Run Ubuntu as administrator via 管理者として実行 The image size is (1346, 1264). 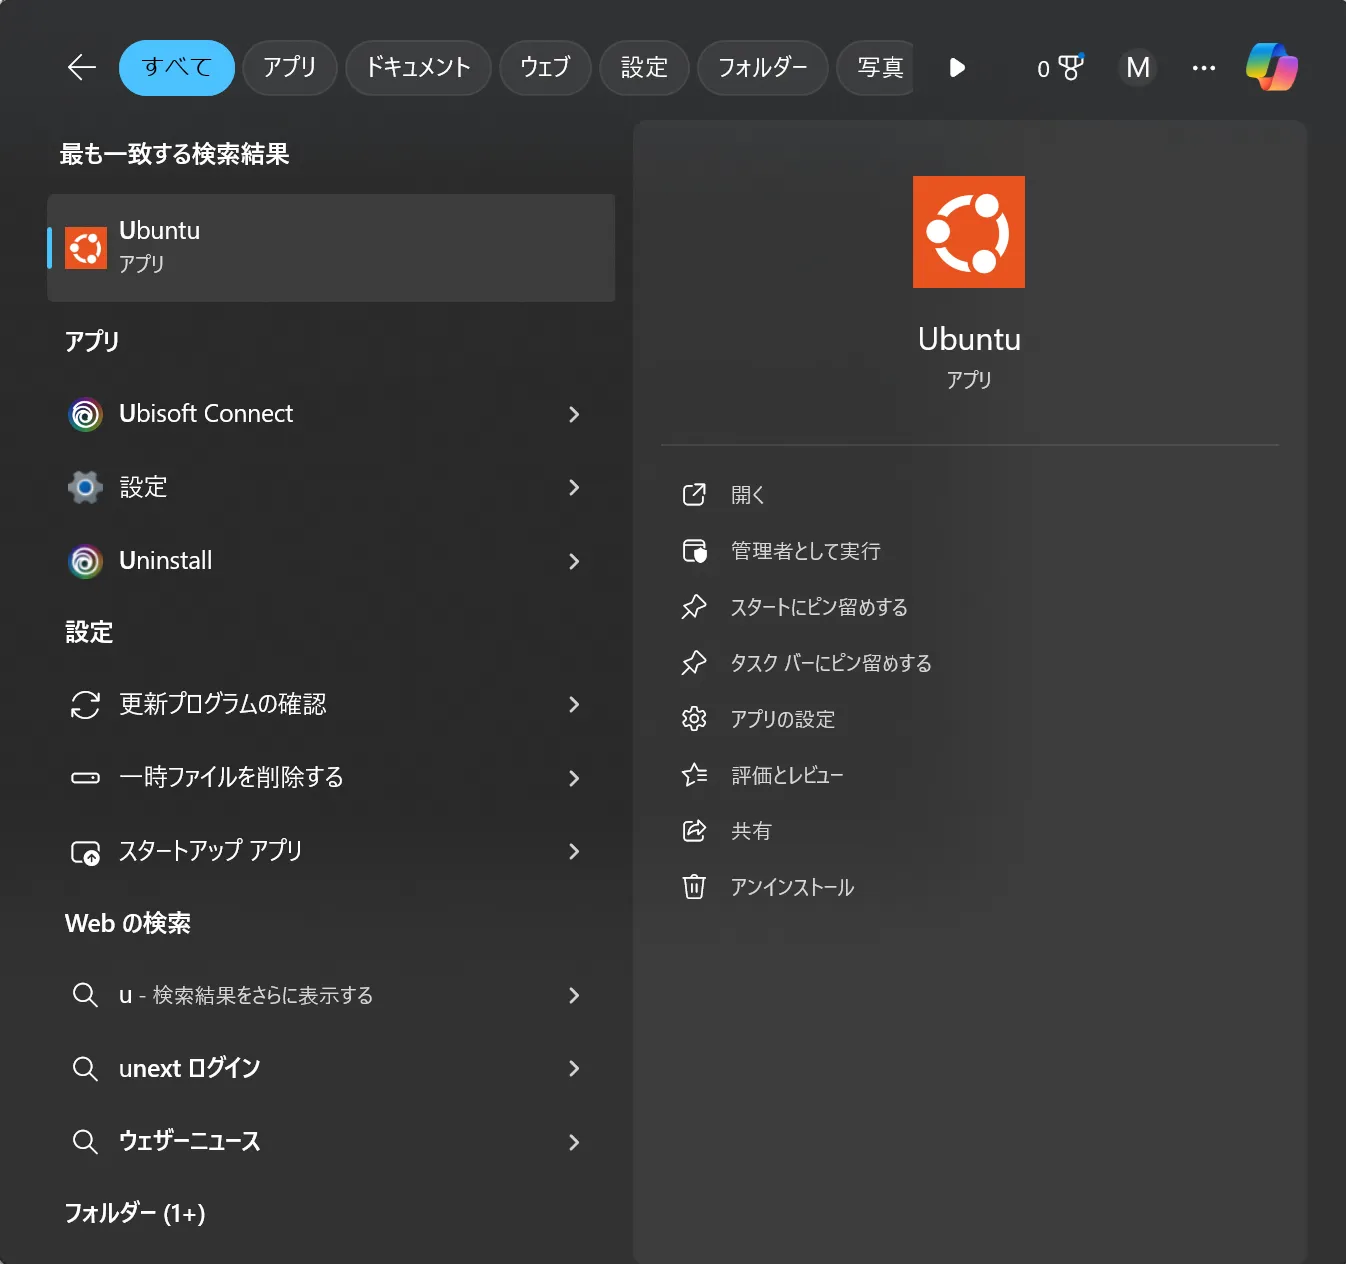click(x=805, y=551)
